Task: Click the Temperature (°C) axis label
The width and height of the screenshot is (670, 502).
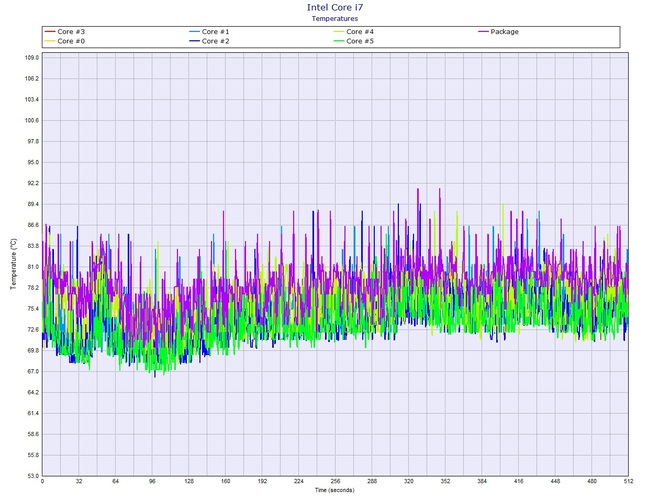Action: coord(13,264)
